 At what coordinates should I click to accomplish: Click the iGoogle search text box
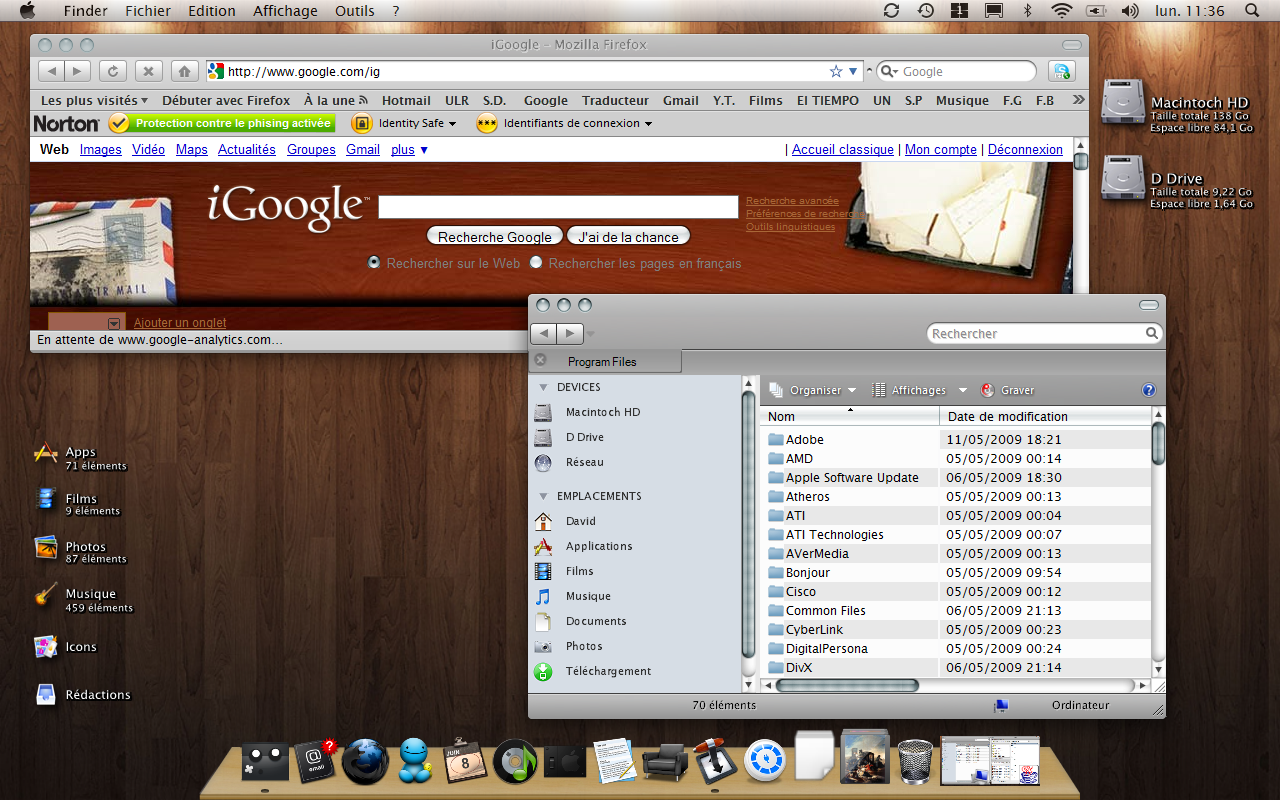coord(558,207)
